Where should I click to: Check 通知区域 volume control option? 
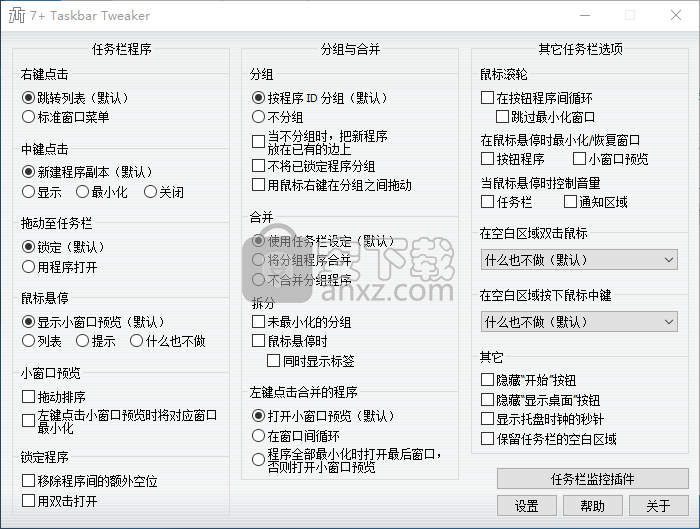pos(596,202)
